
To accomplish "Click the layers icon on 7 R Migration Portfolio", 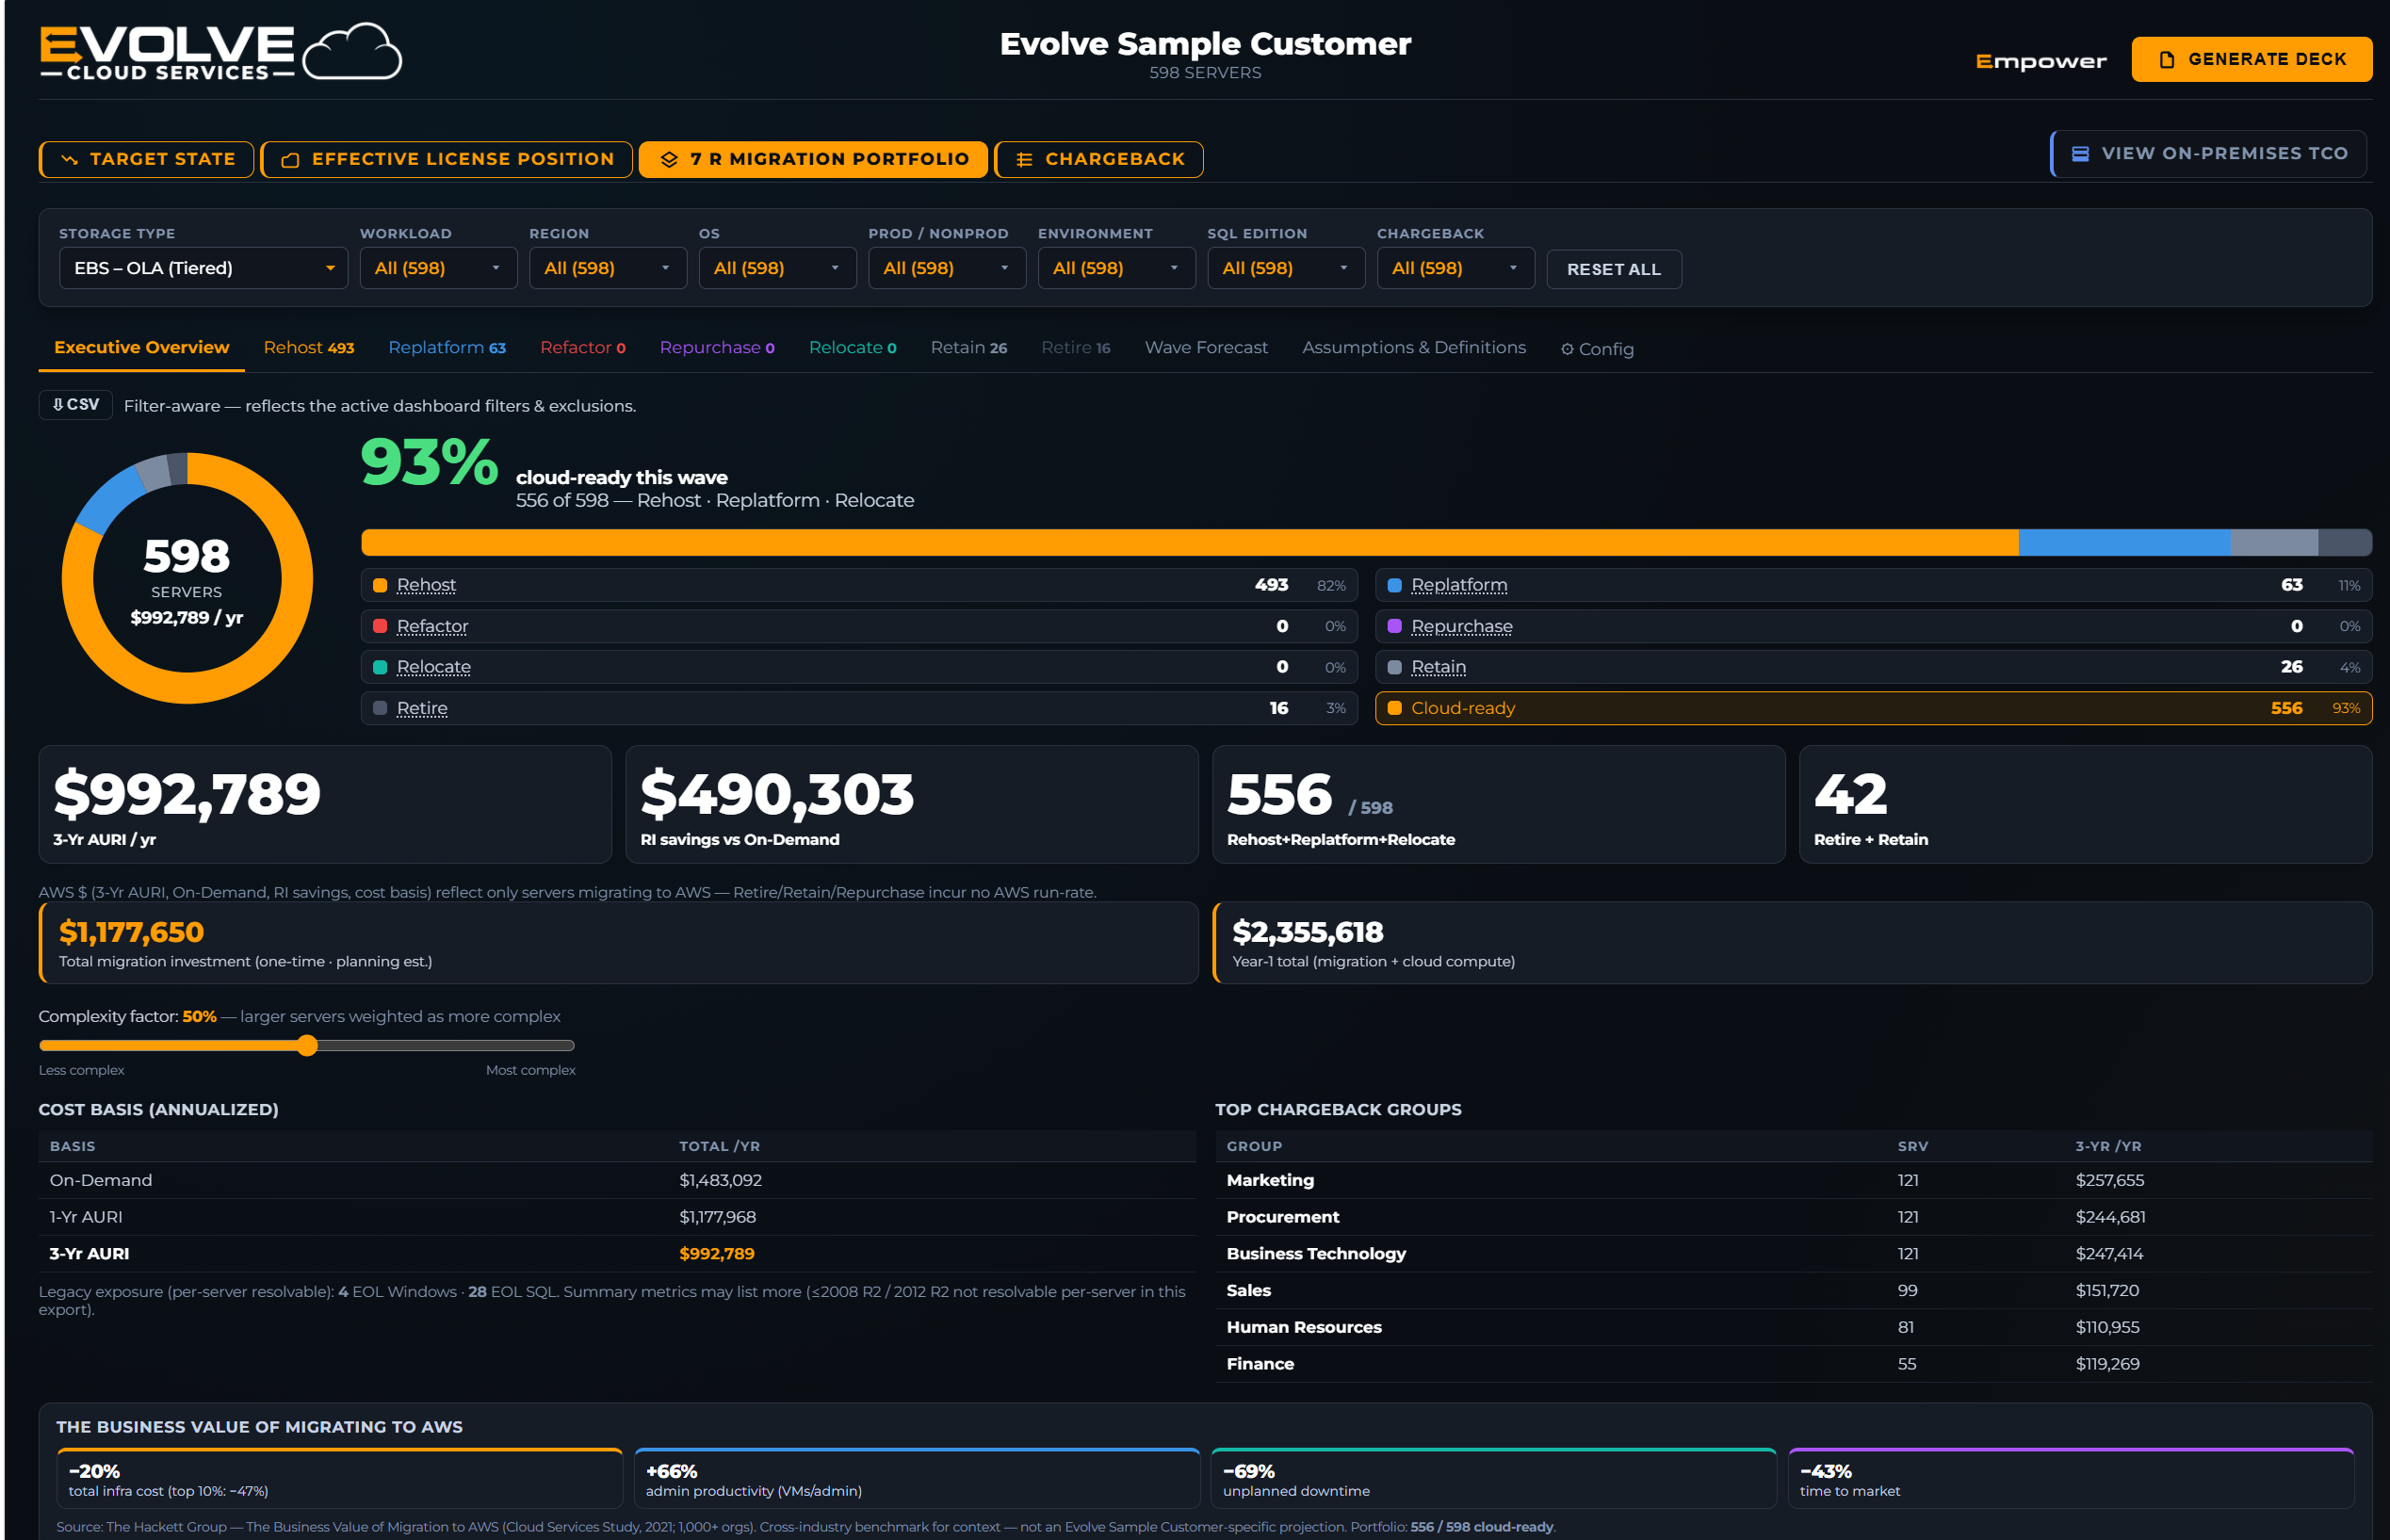I will (x=669, y=160).
